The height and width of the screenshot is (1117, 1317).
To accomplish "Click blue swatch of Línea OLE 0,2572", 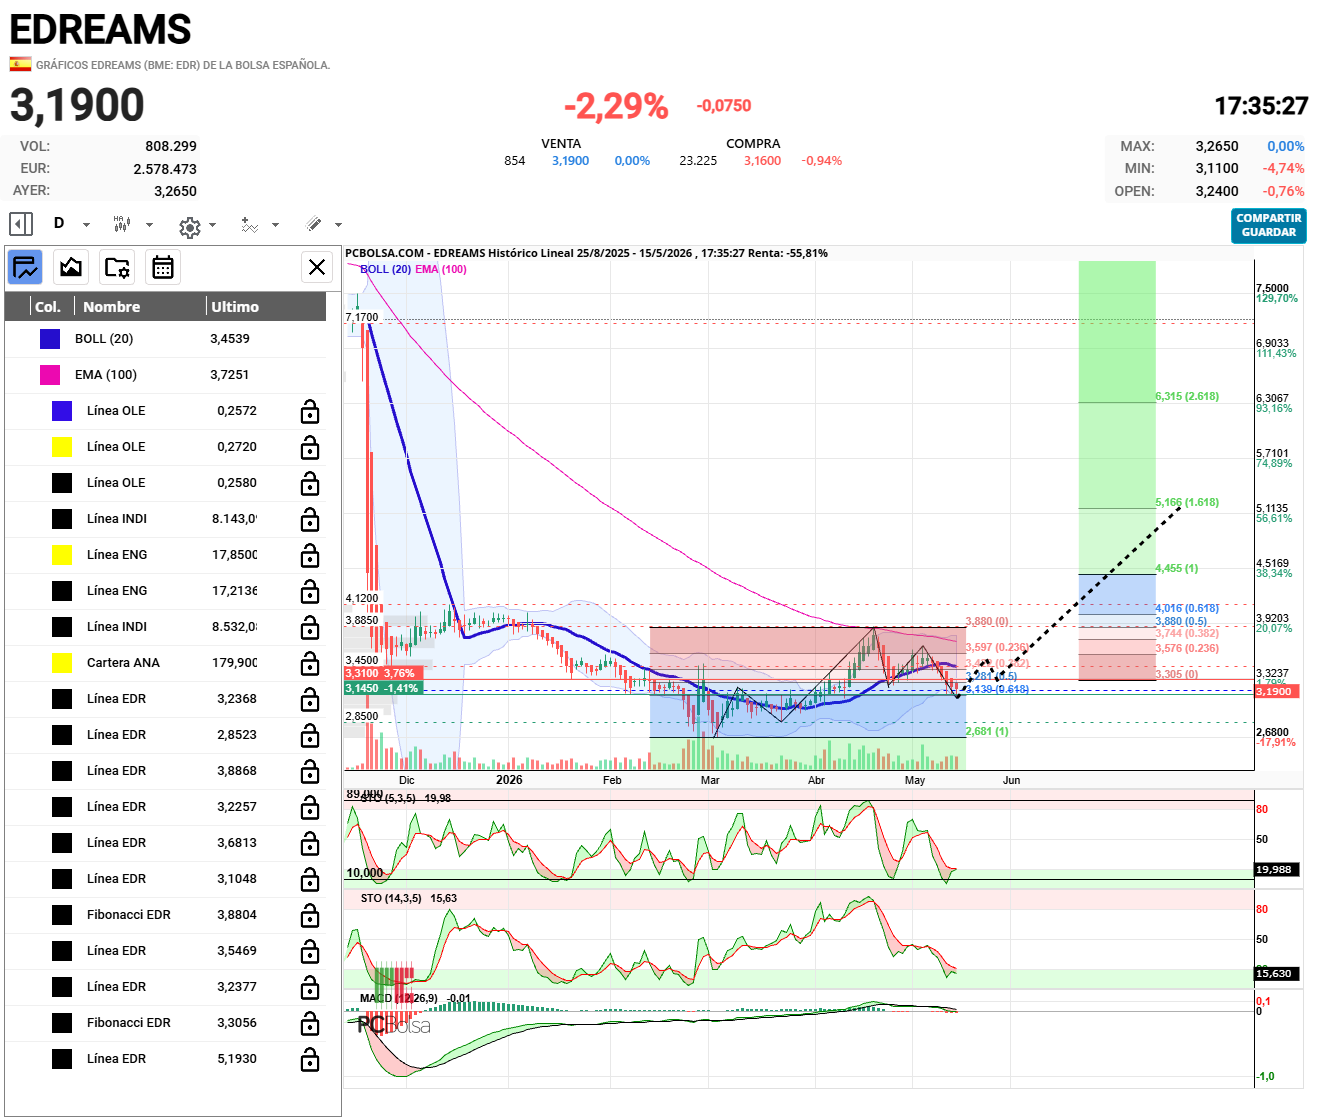I will pos(62,411).
